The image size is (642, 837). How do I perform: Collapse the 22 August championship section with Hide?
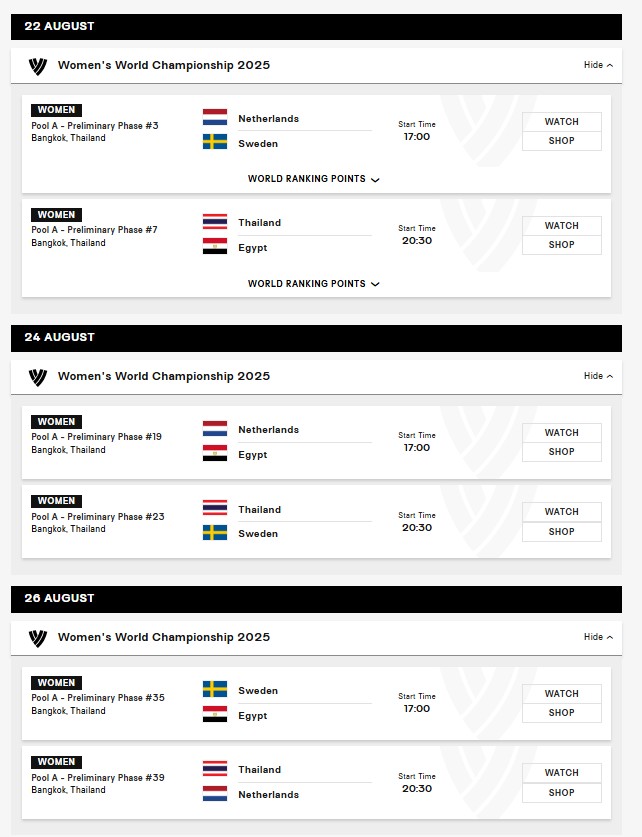[598, 65]
